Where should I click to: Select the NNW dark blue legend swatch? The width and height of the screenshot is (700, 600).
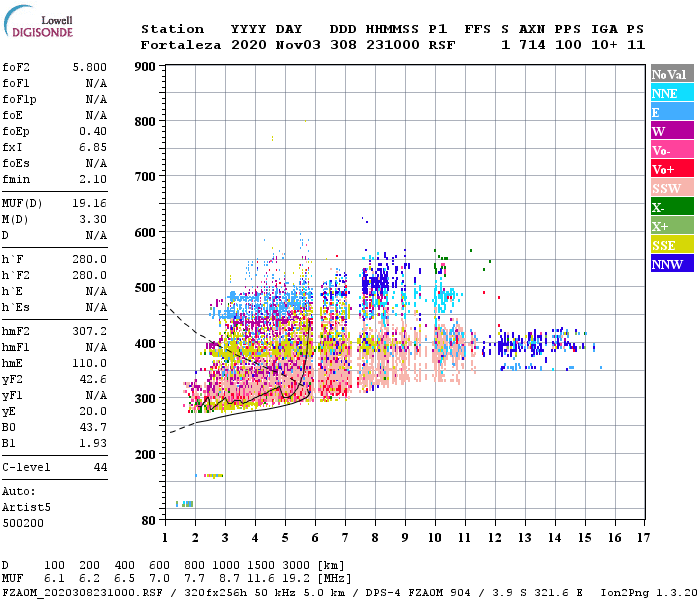click(x=672, y=263)
